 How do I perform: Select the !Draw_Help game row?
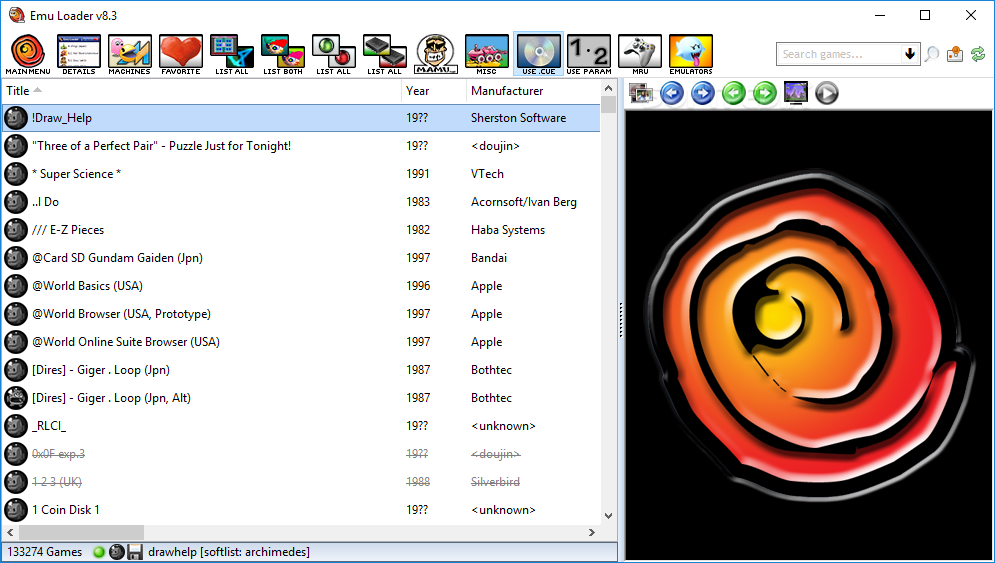[301, 118]
